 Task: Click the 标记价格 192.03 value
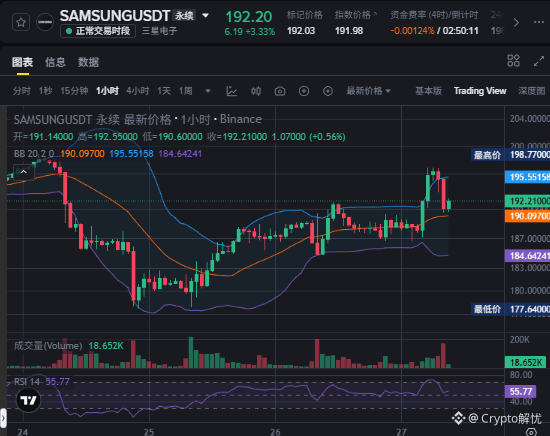(301, 31)
